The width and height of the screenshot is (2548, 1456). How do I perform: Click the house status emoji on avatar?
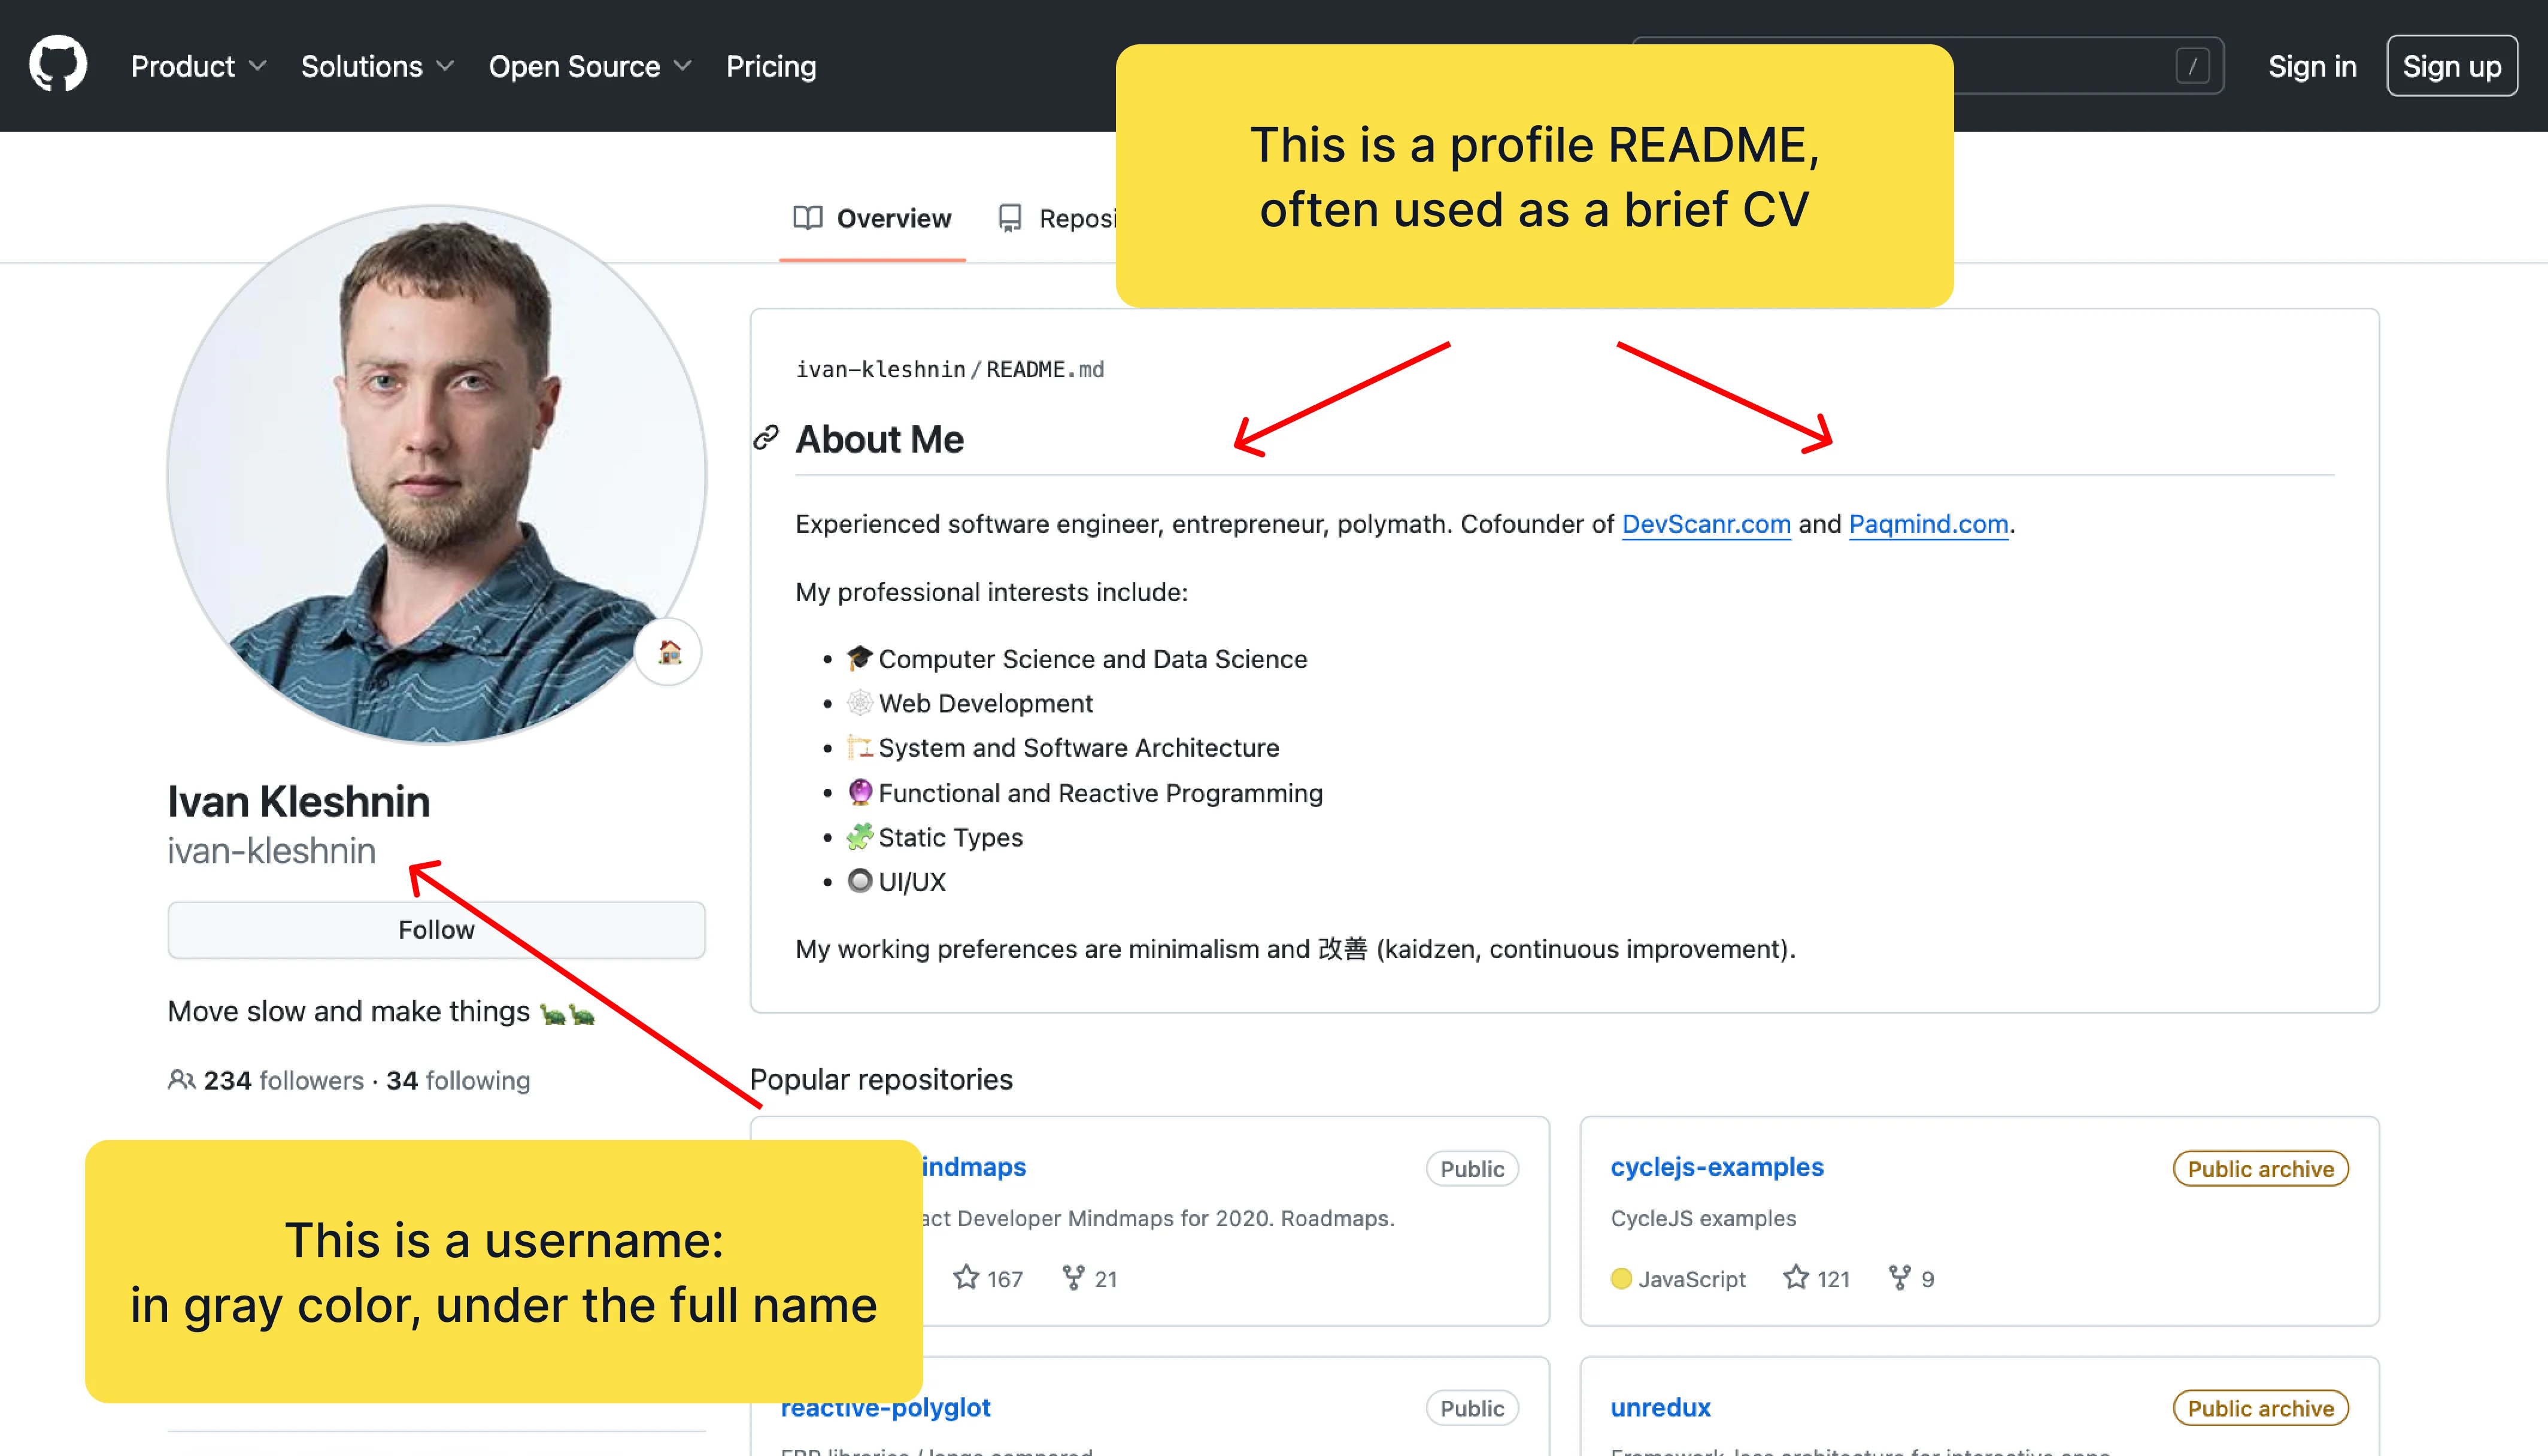pyautogui.click(x=669, y=653)
